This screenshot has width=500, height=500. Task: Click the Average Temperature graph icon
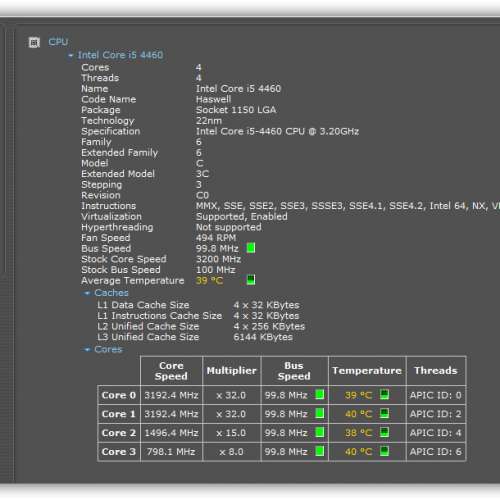pyautogui.click(x=251, y=280)
